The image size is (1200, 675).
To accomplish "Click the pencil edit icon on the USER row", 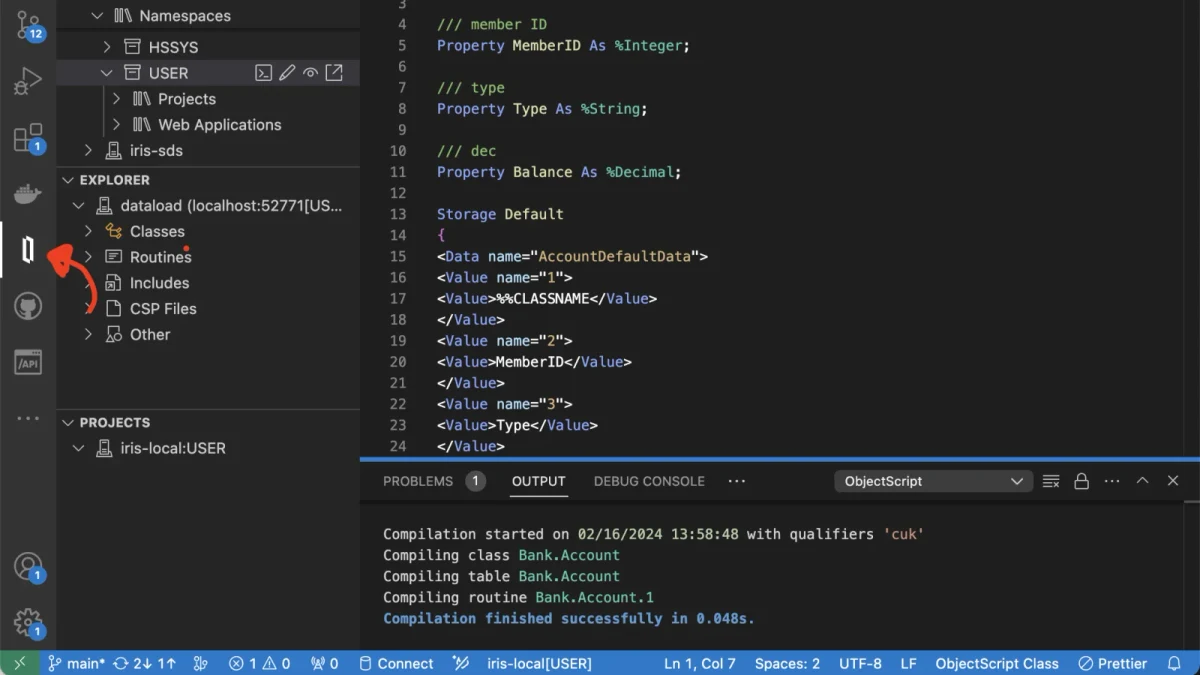I will 287,73.
